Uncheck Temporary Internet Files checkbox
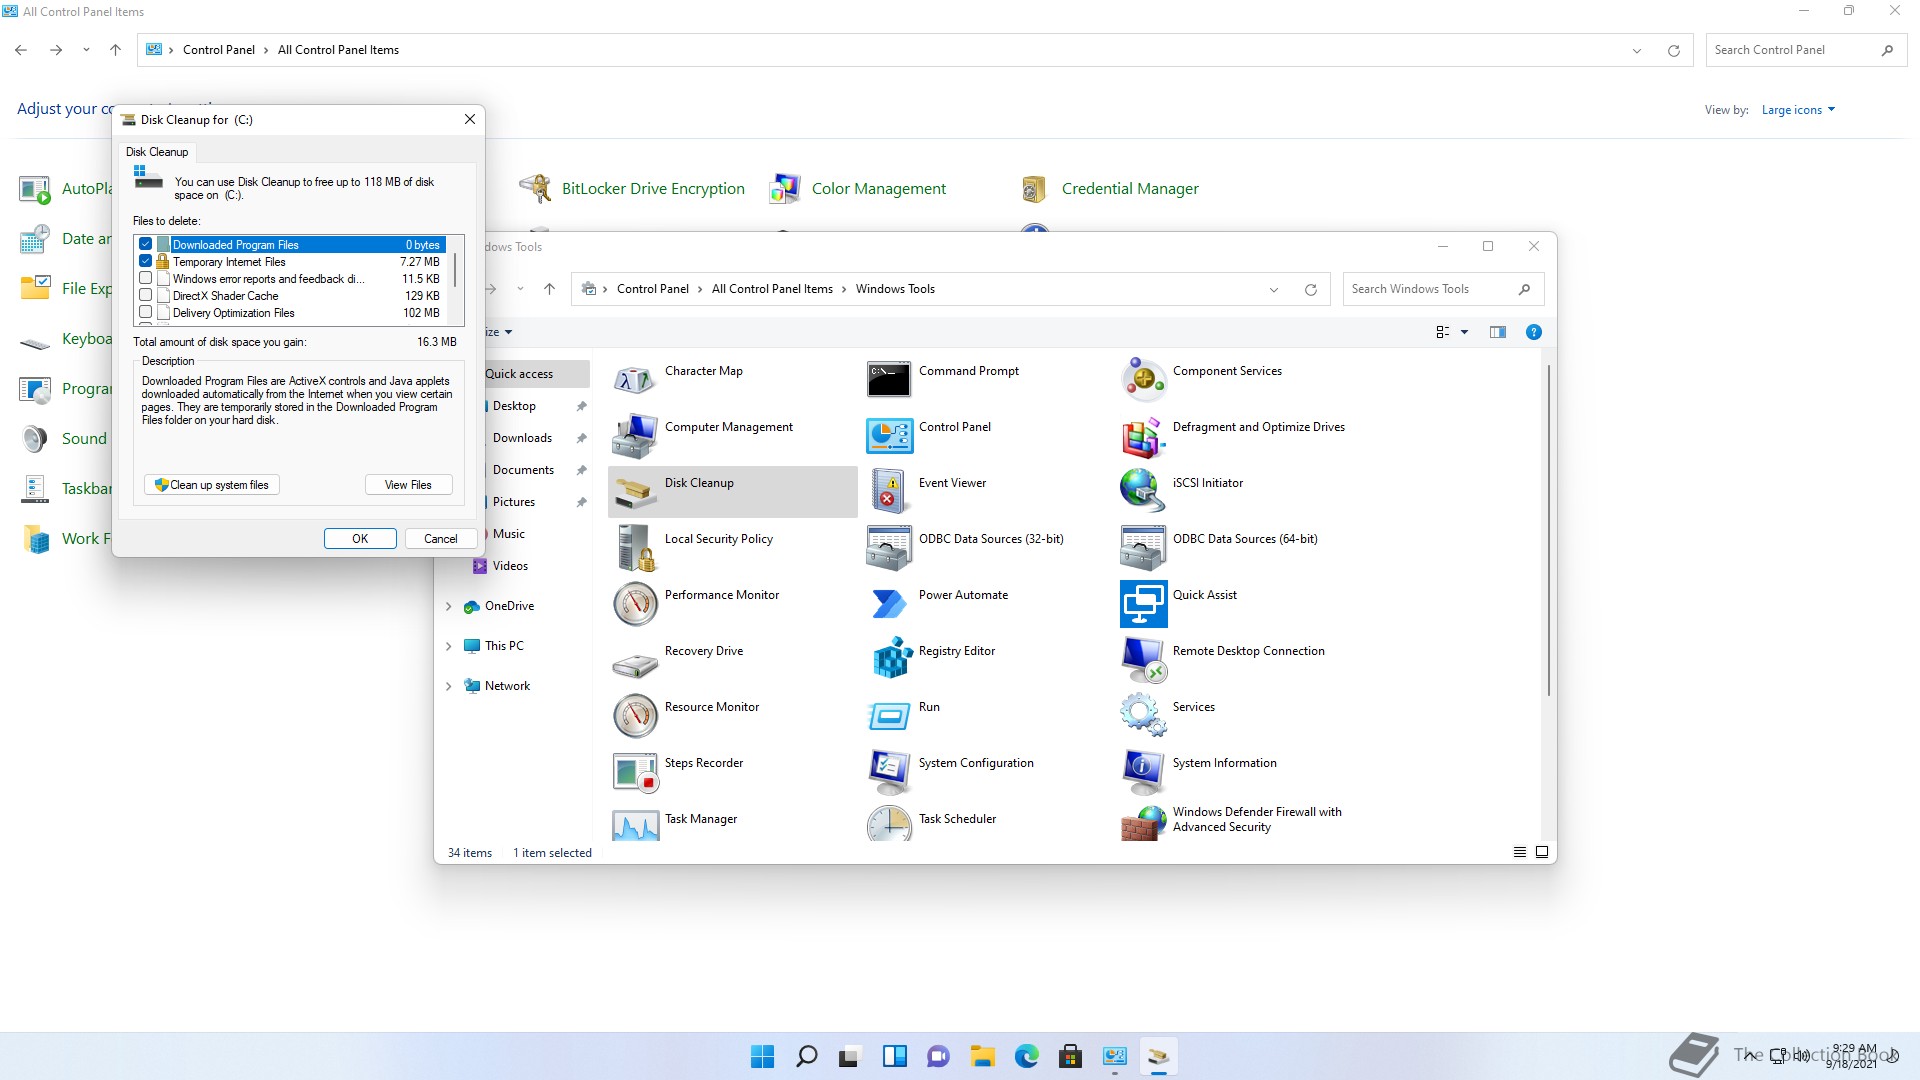1920x1080 pixels. coord(146,262)
